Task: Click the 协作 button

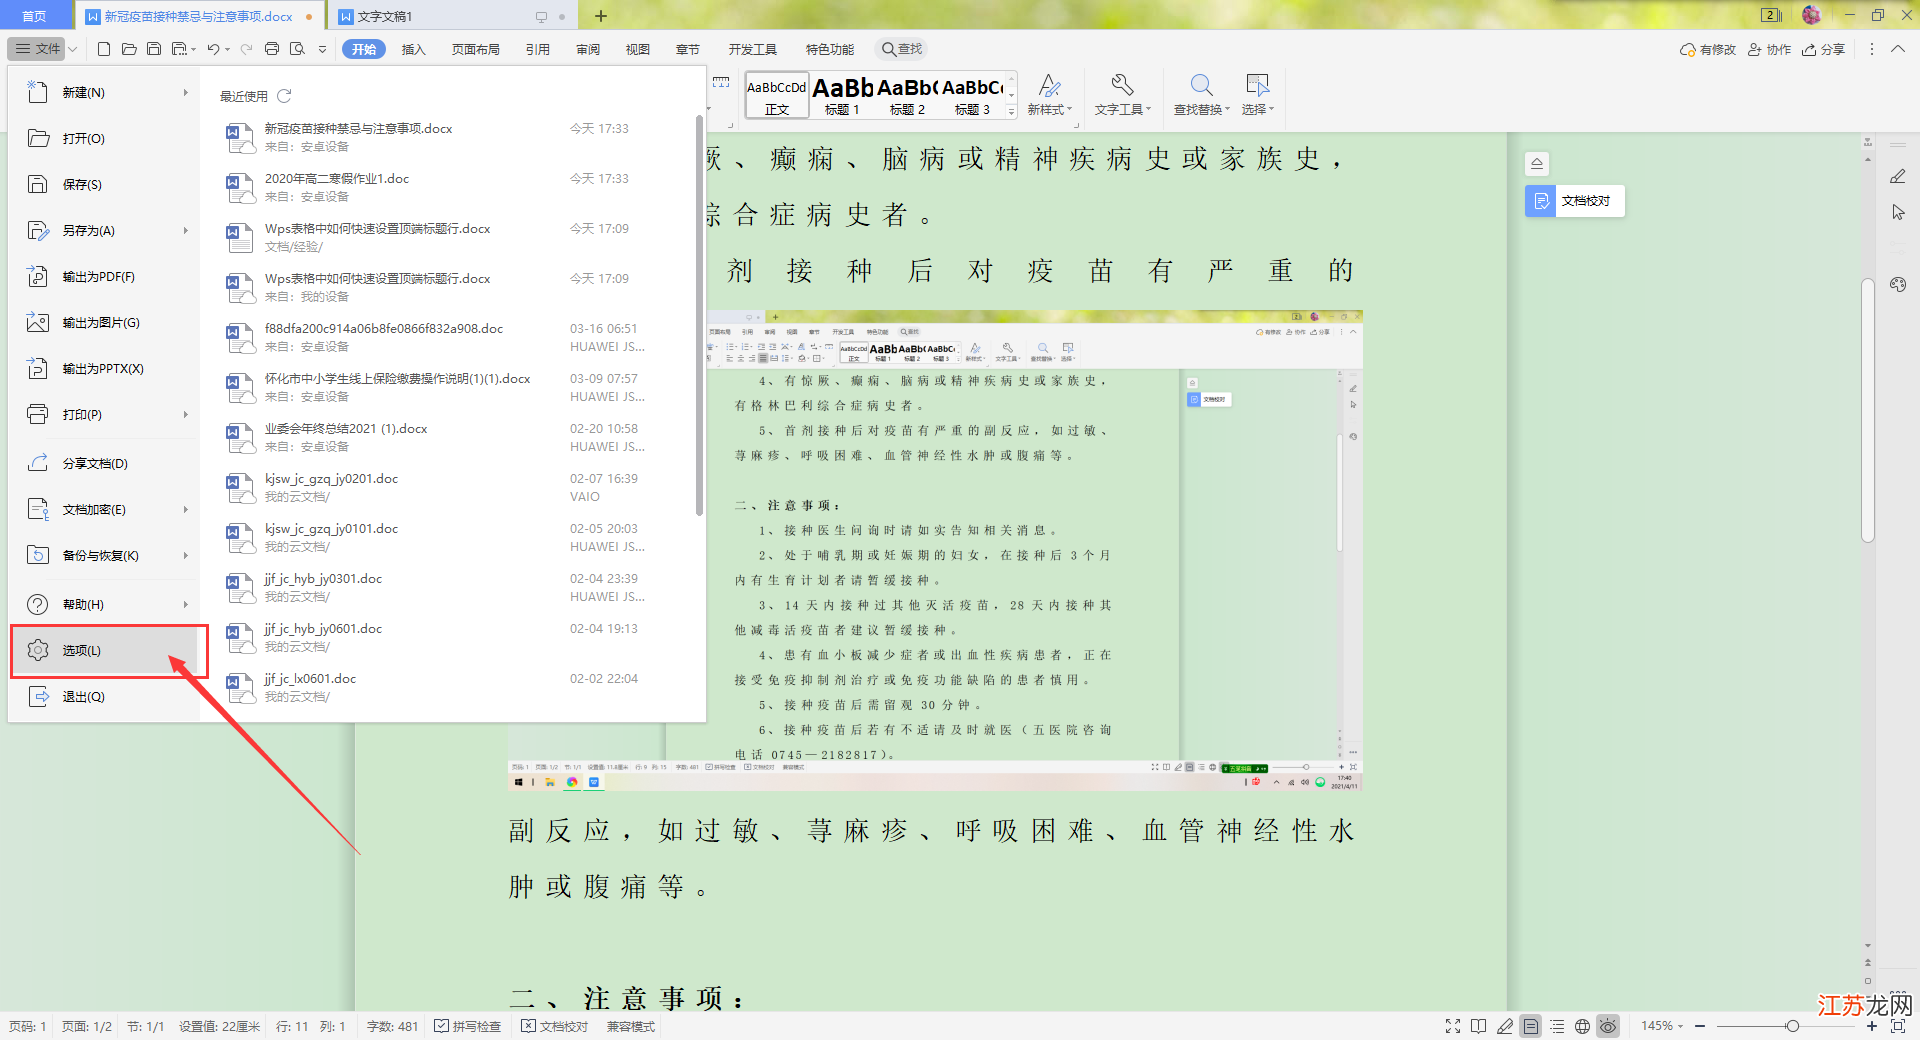Action: tap(1769, 49)
